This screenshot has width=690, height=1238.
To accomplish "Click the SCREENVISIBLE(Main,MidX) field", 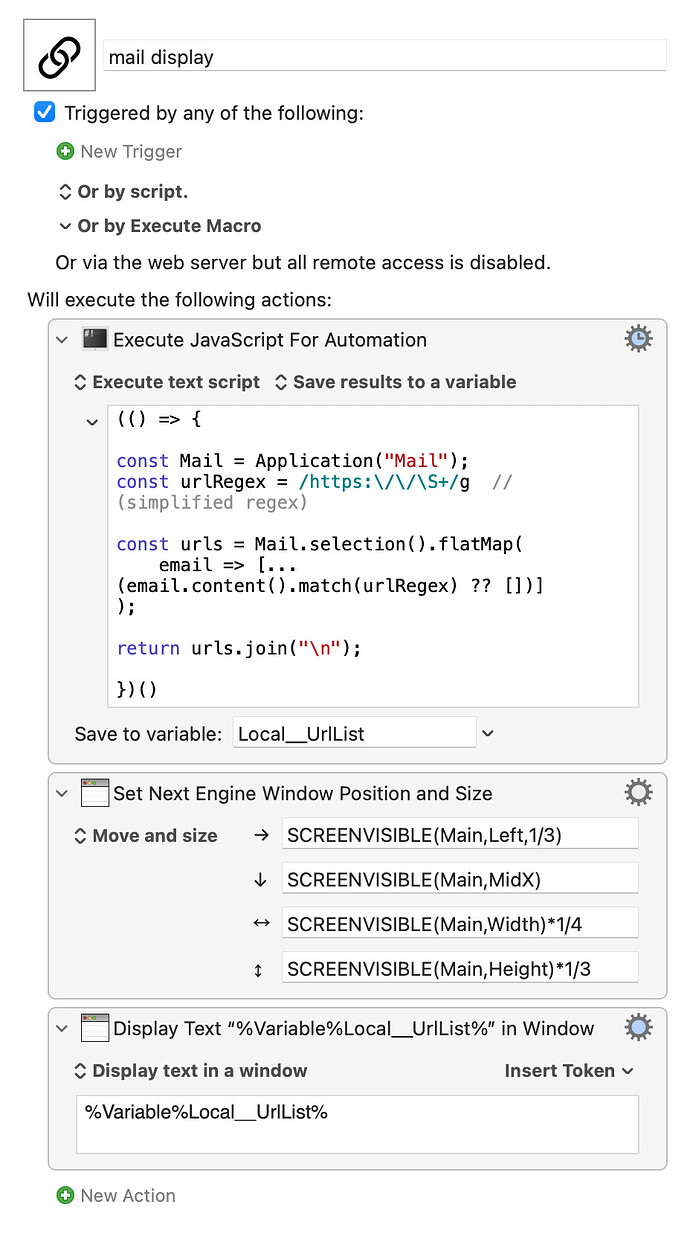I will coord(460,879).
